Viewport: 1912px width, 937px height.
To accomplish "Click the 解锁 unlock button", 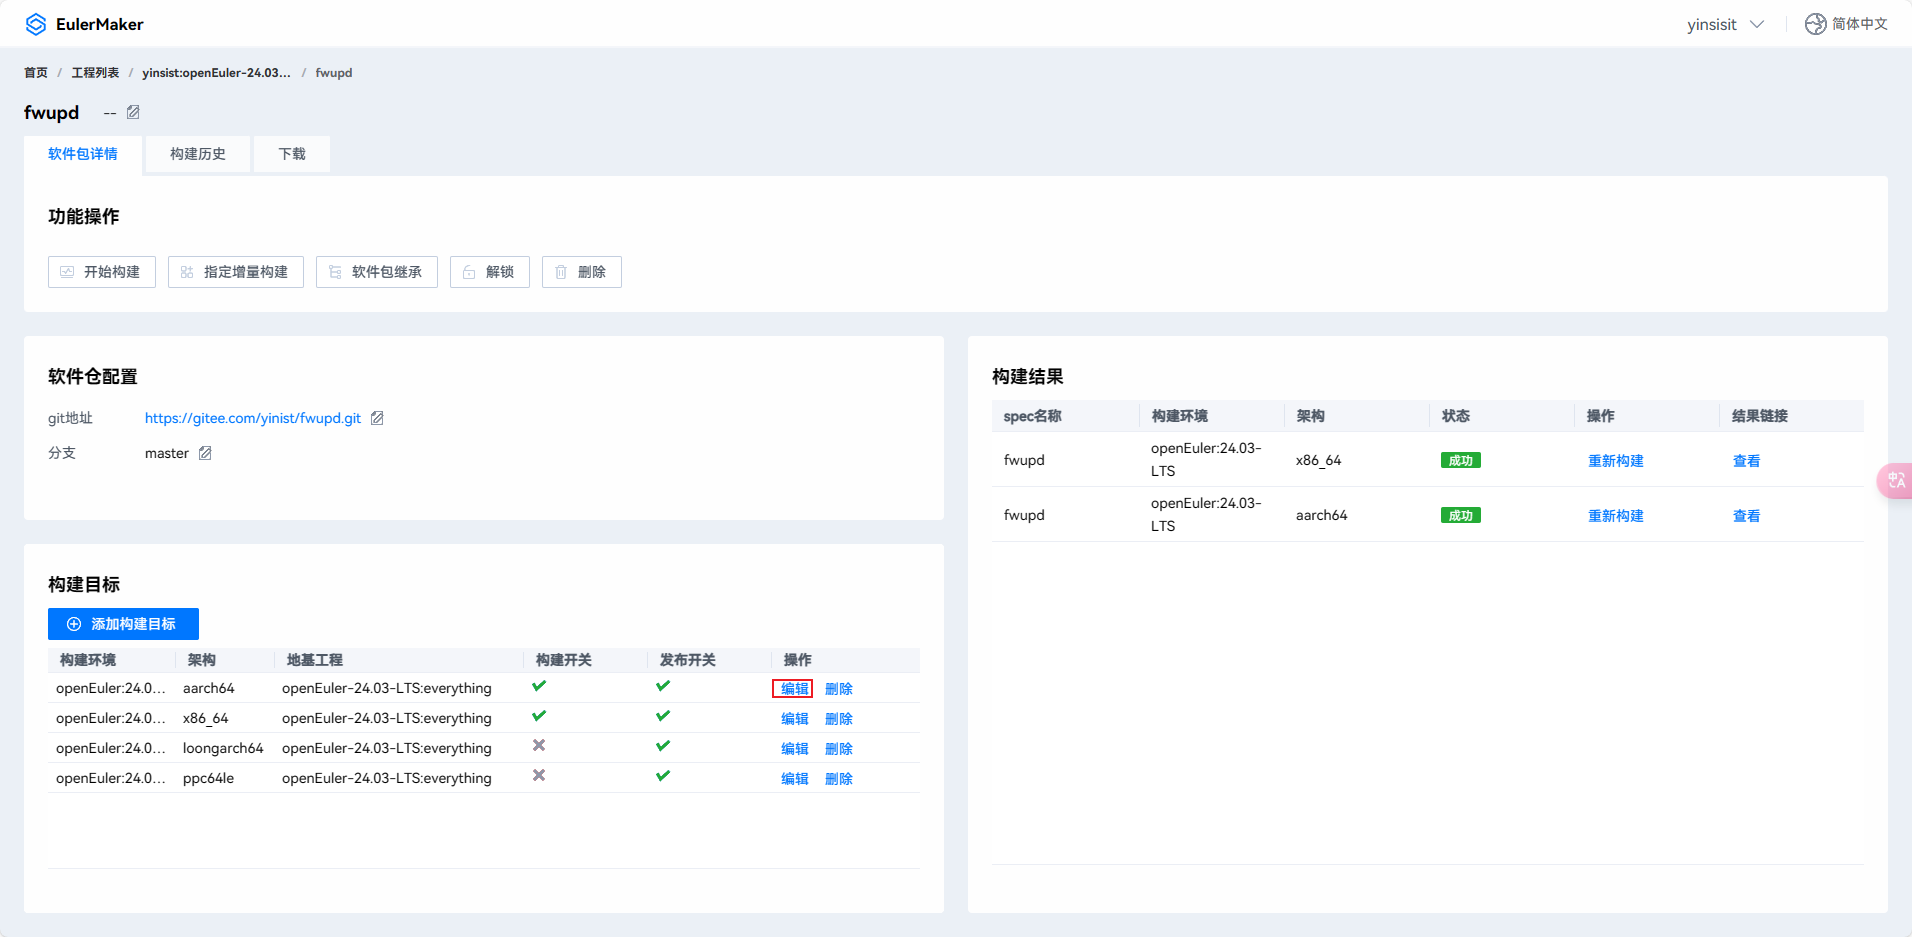I will point(490,272).
